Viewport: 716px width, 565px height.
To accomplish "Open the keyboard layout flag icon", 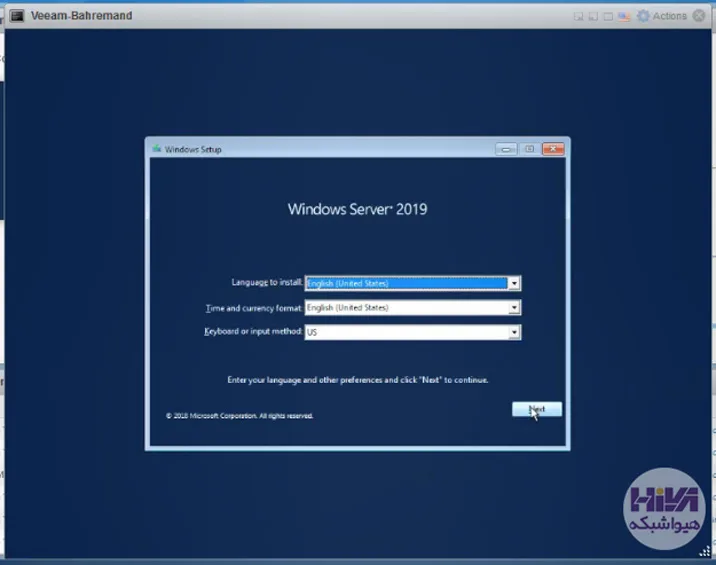I will coord(624,16).
